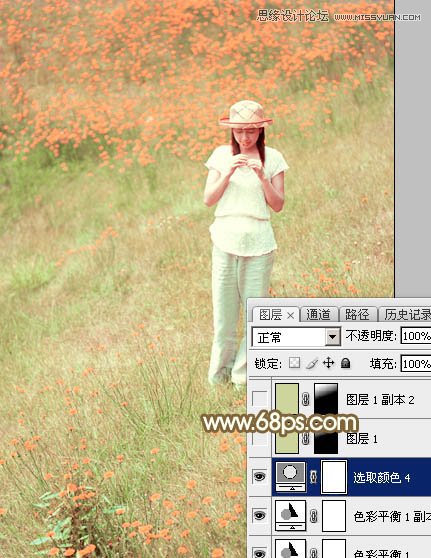Select 色彩平衡 1 副本 mask thumbnail
431x558 pixels.
tap(334, 516)
